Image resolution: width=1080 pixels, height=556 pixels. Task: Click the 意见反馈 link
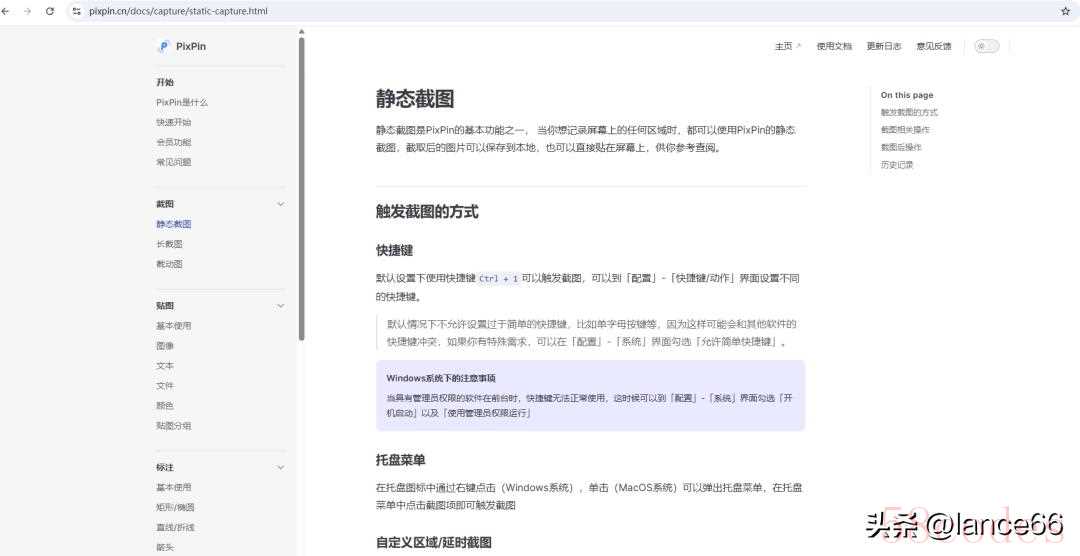pyautogui.click(x=933, y=46)
